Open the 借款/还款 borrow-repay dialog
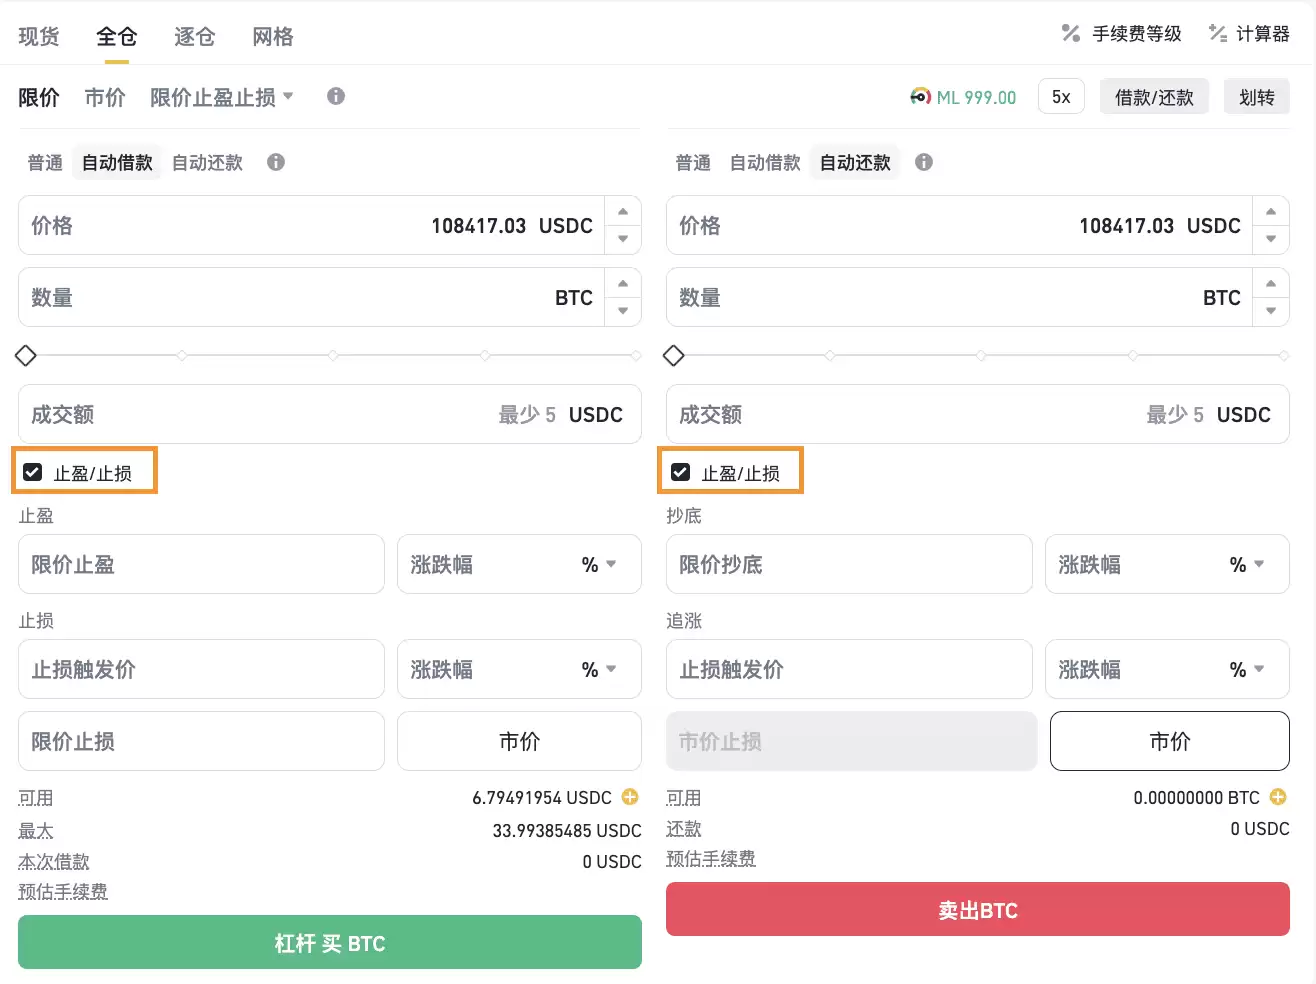 click(x=1154, y=96)
